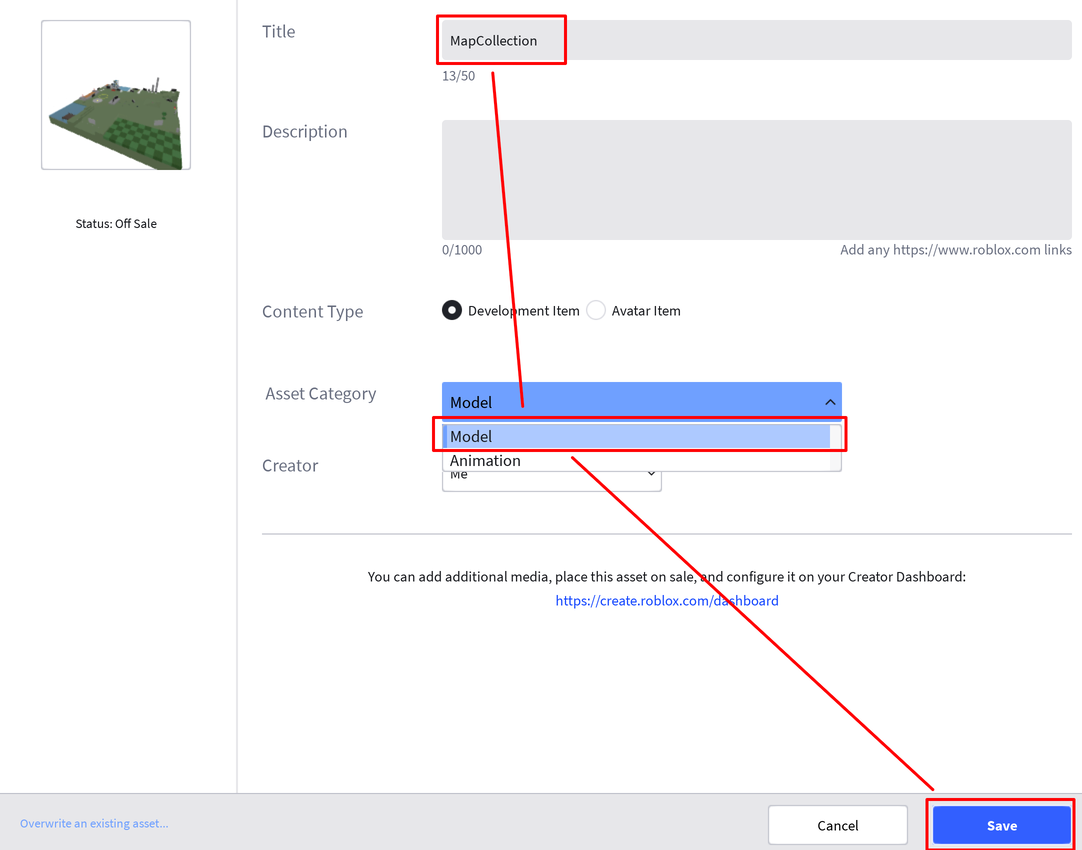Click the Creator dropdown arrow
This screenshot has height=850, width=1082.
tap(652, 475)
